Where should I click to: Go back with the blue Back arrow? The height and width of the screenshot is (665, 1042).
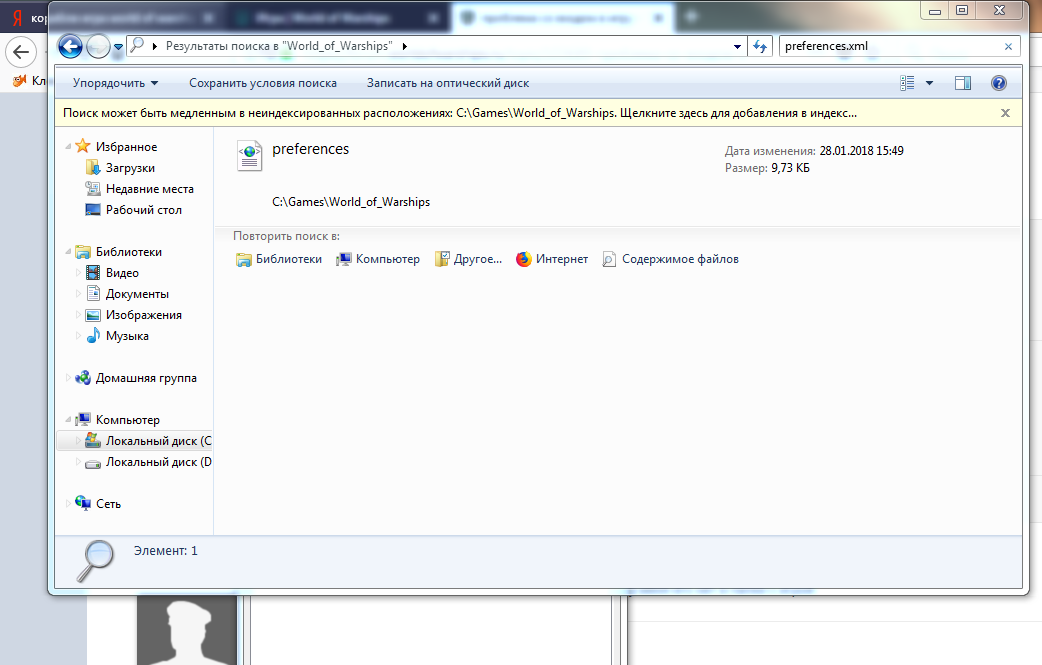pos(70,46)
